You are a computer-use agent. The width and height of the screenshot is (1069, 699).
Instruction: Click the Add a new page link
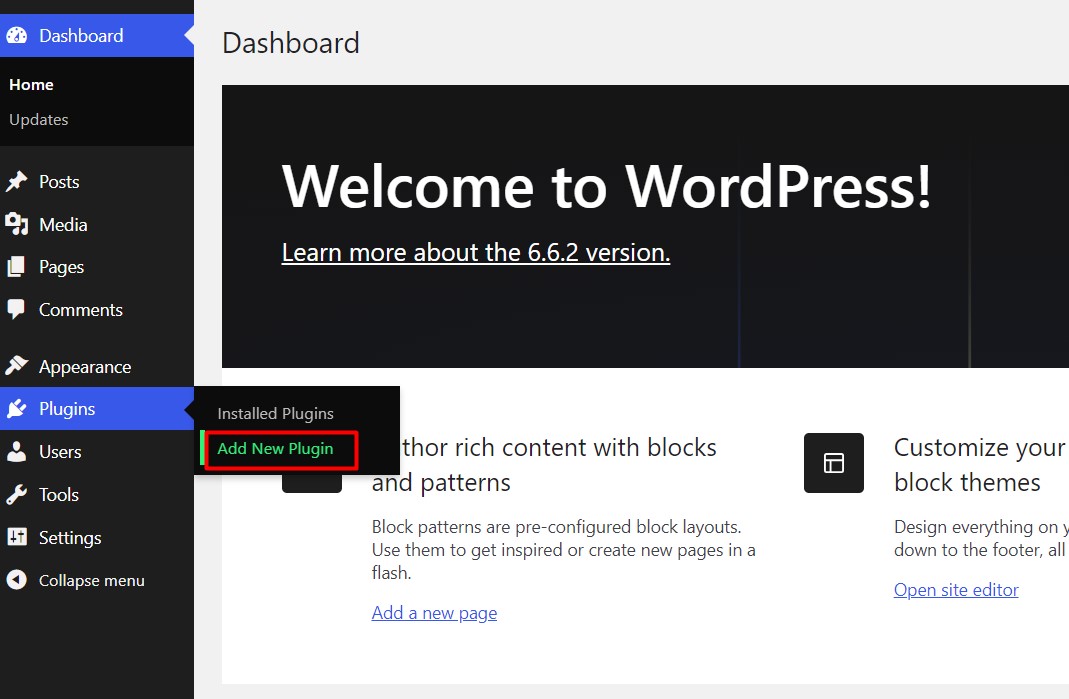tap(434, 612)
